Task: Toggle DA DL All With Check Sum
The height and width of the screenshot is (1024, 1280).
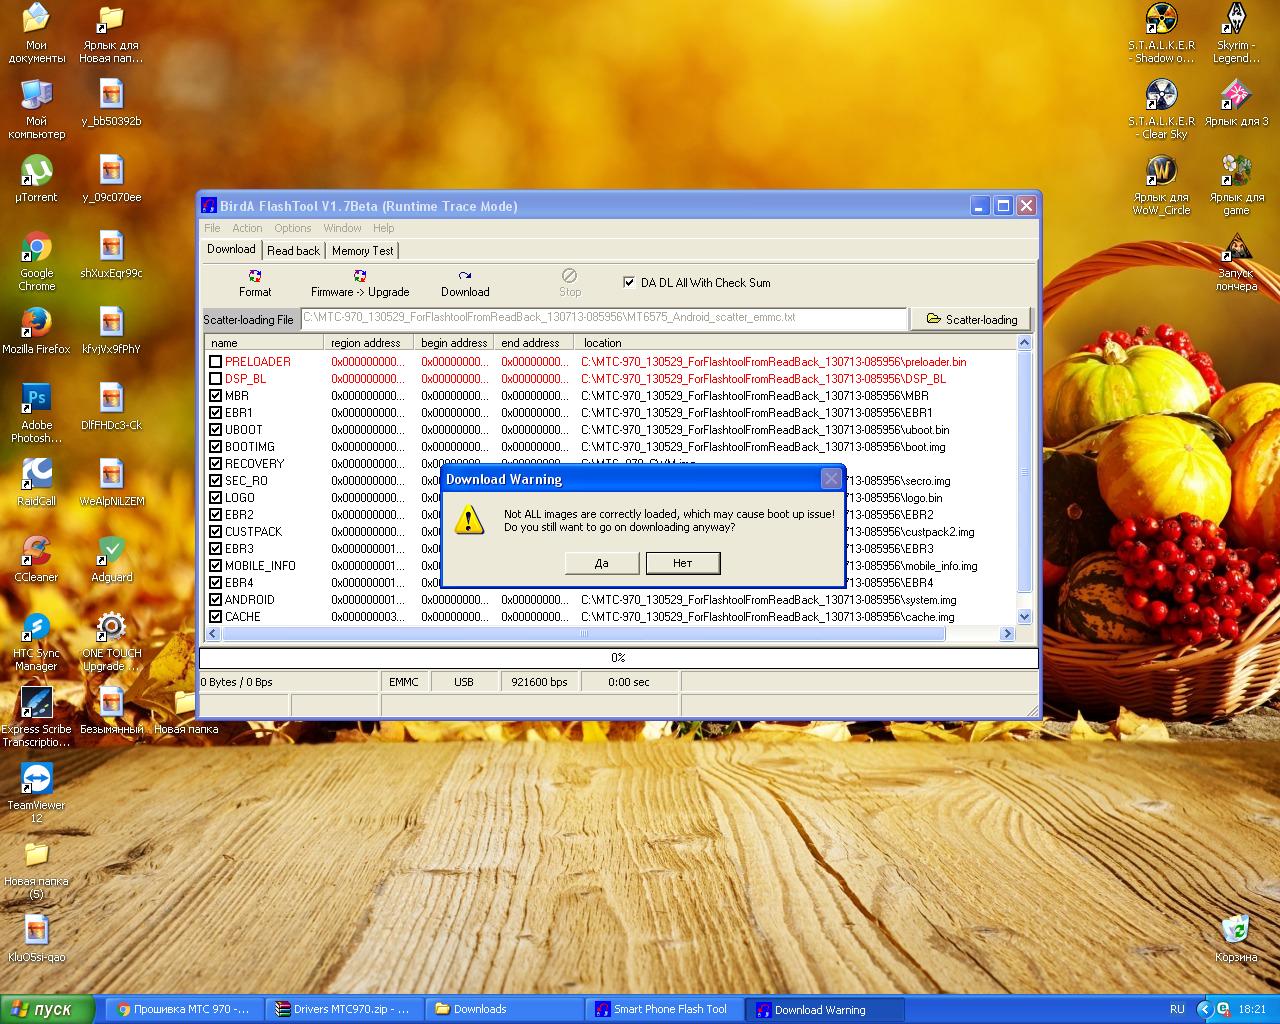Action: (629, 282)
